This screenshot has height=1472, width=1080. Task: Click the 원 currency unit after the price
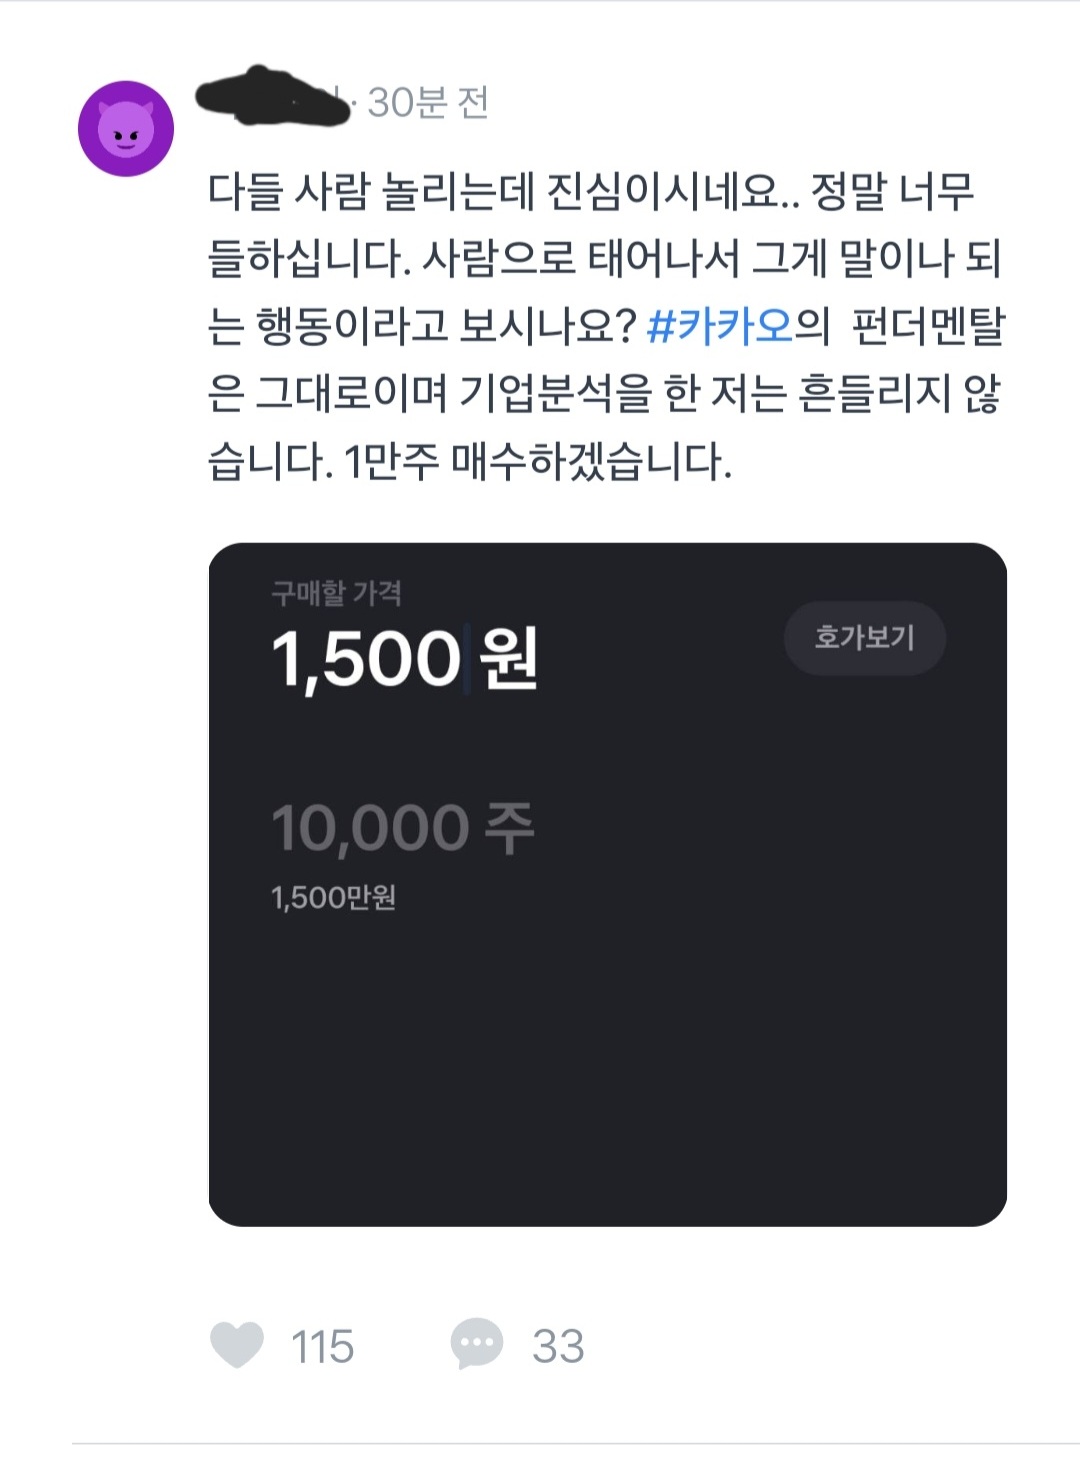509,659
